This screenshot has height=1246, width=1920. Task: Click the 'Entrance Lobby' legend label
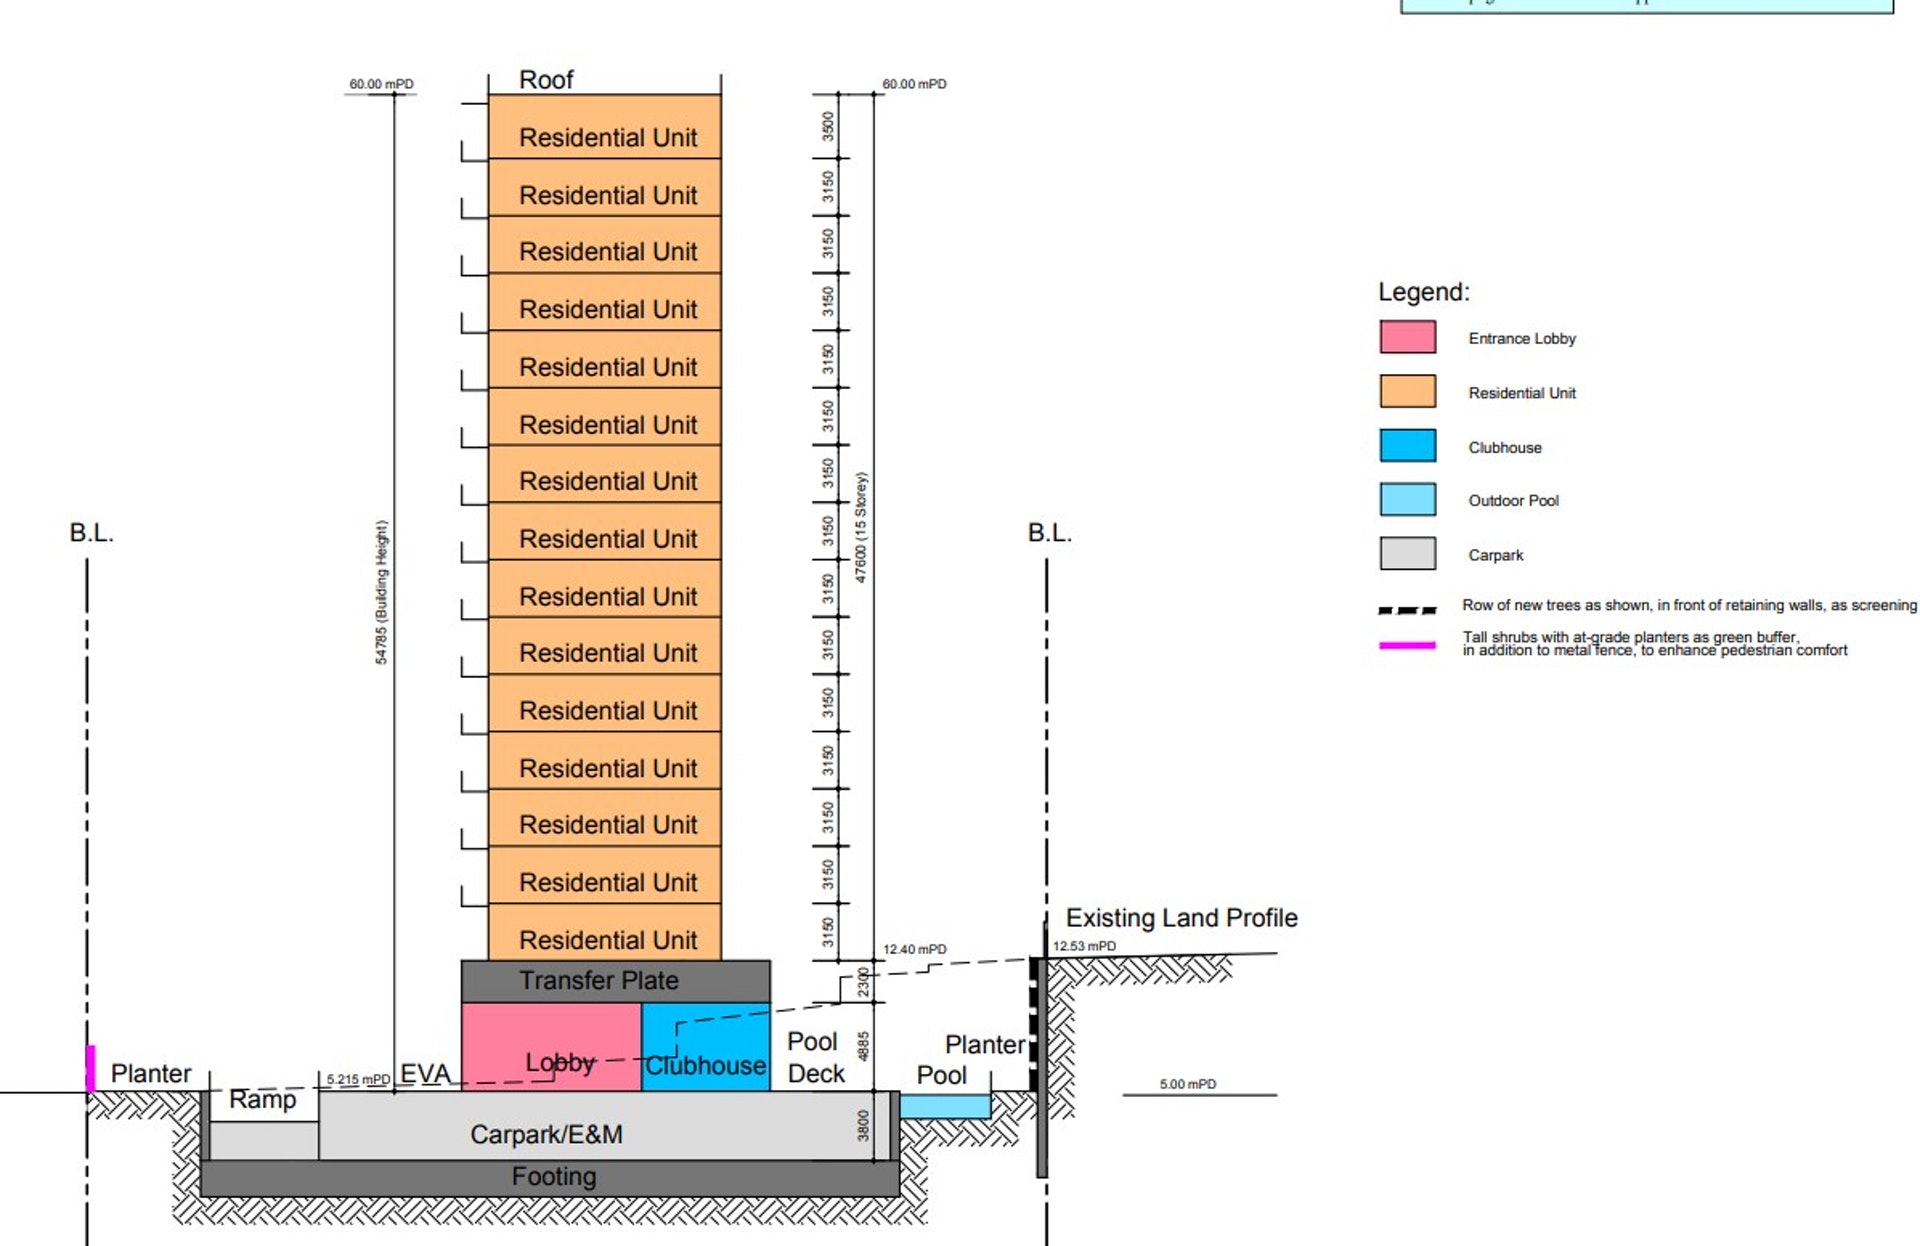click(1522, 339)
